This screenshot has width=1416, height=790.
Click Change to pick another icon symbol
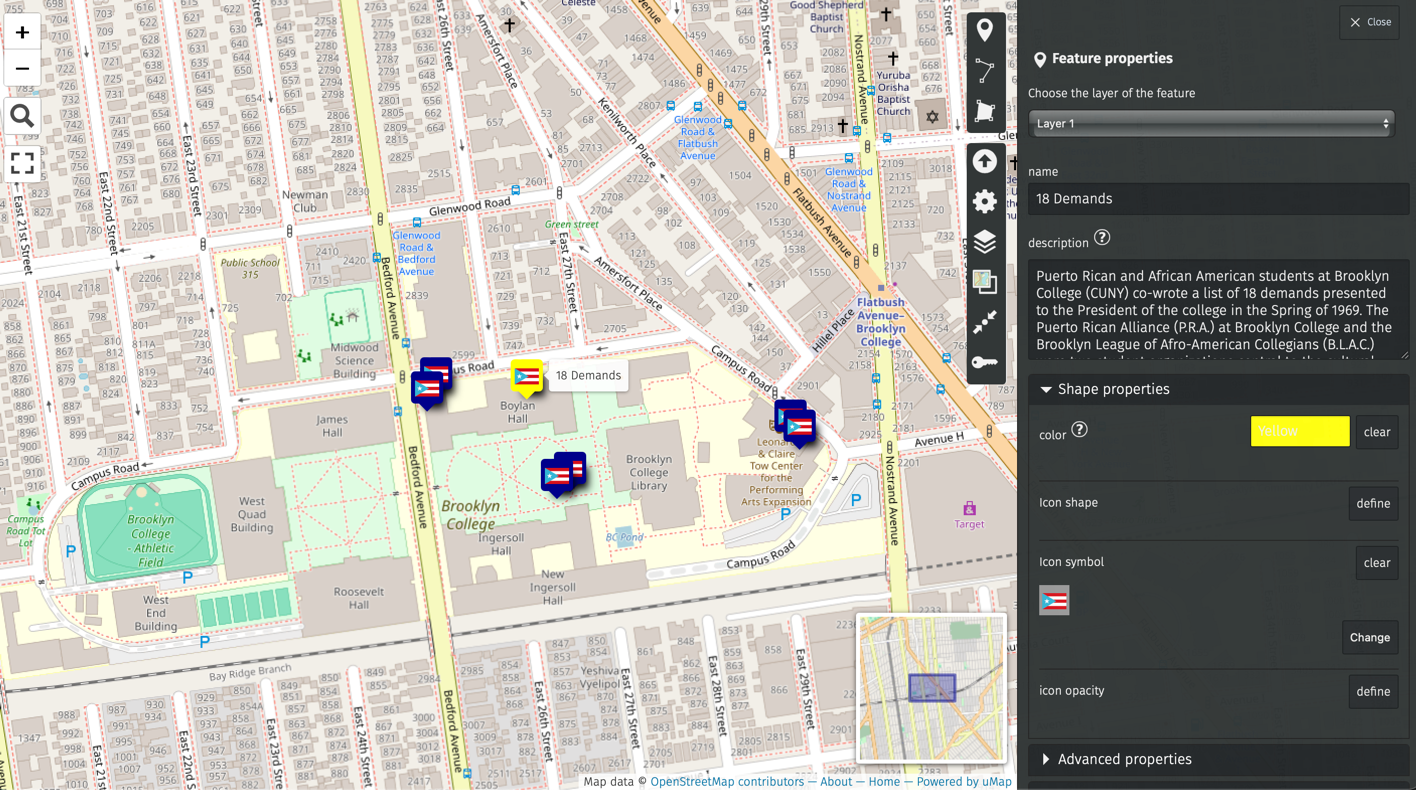1369,637
